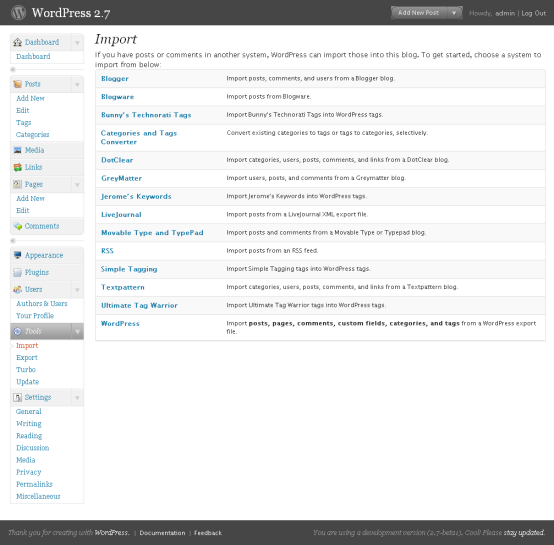Screen dimensions: 554x545
Task: Open Writing settings
Action: point(29,423)
